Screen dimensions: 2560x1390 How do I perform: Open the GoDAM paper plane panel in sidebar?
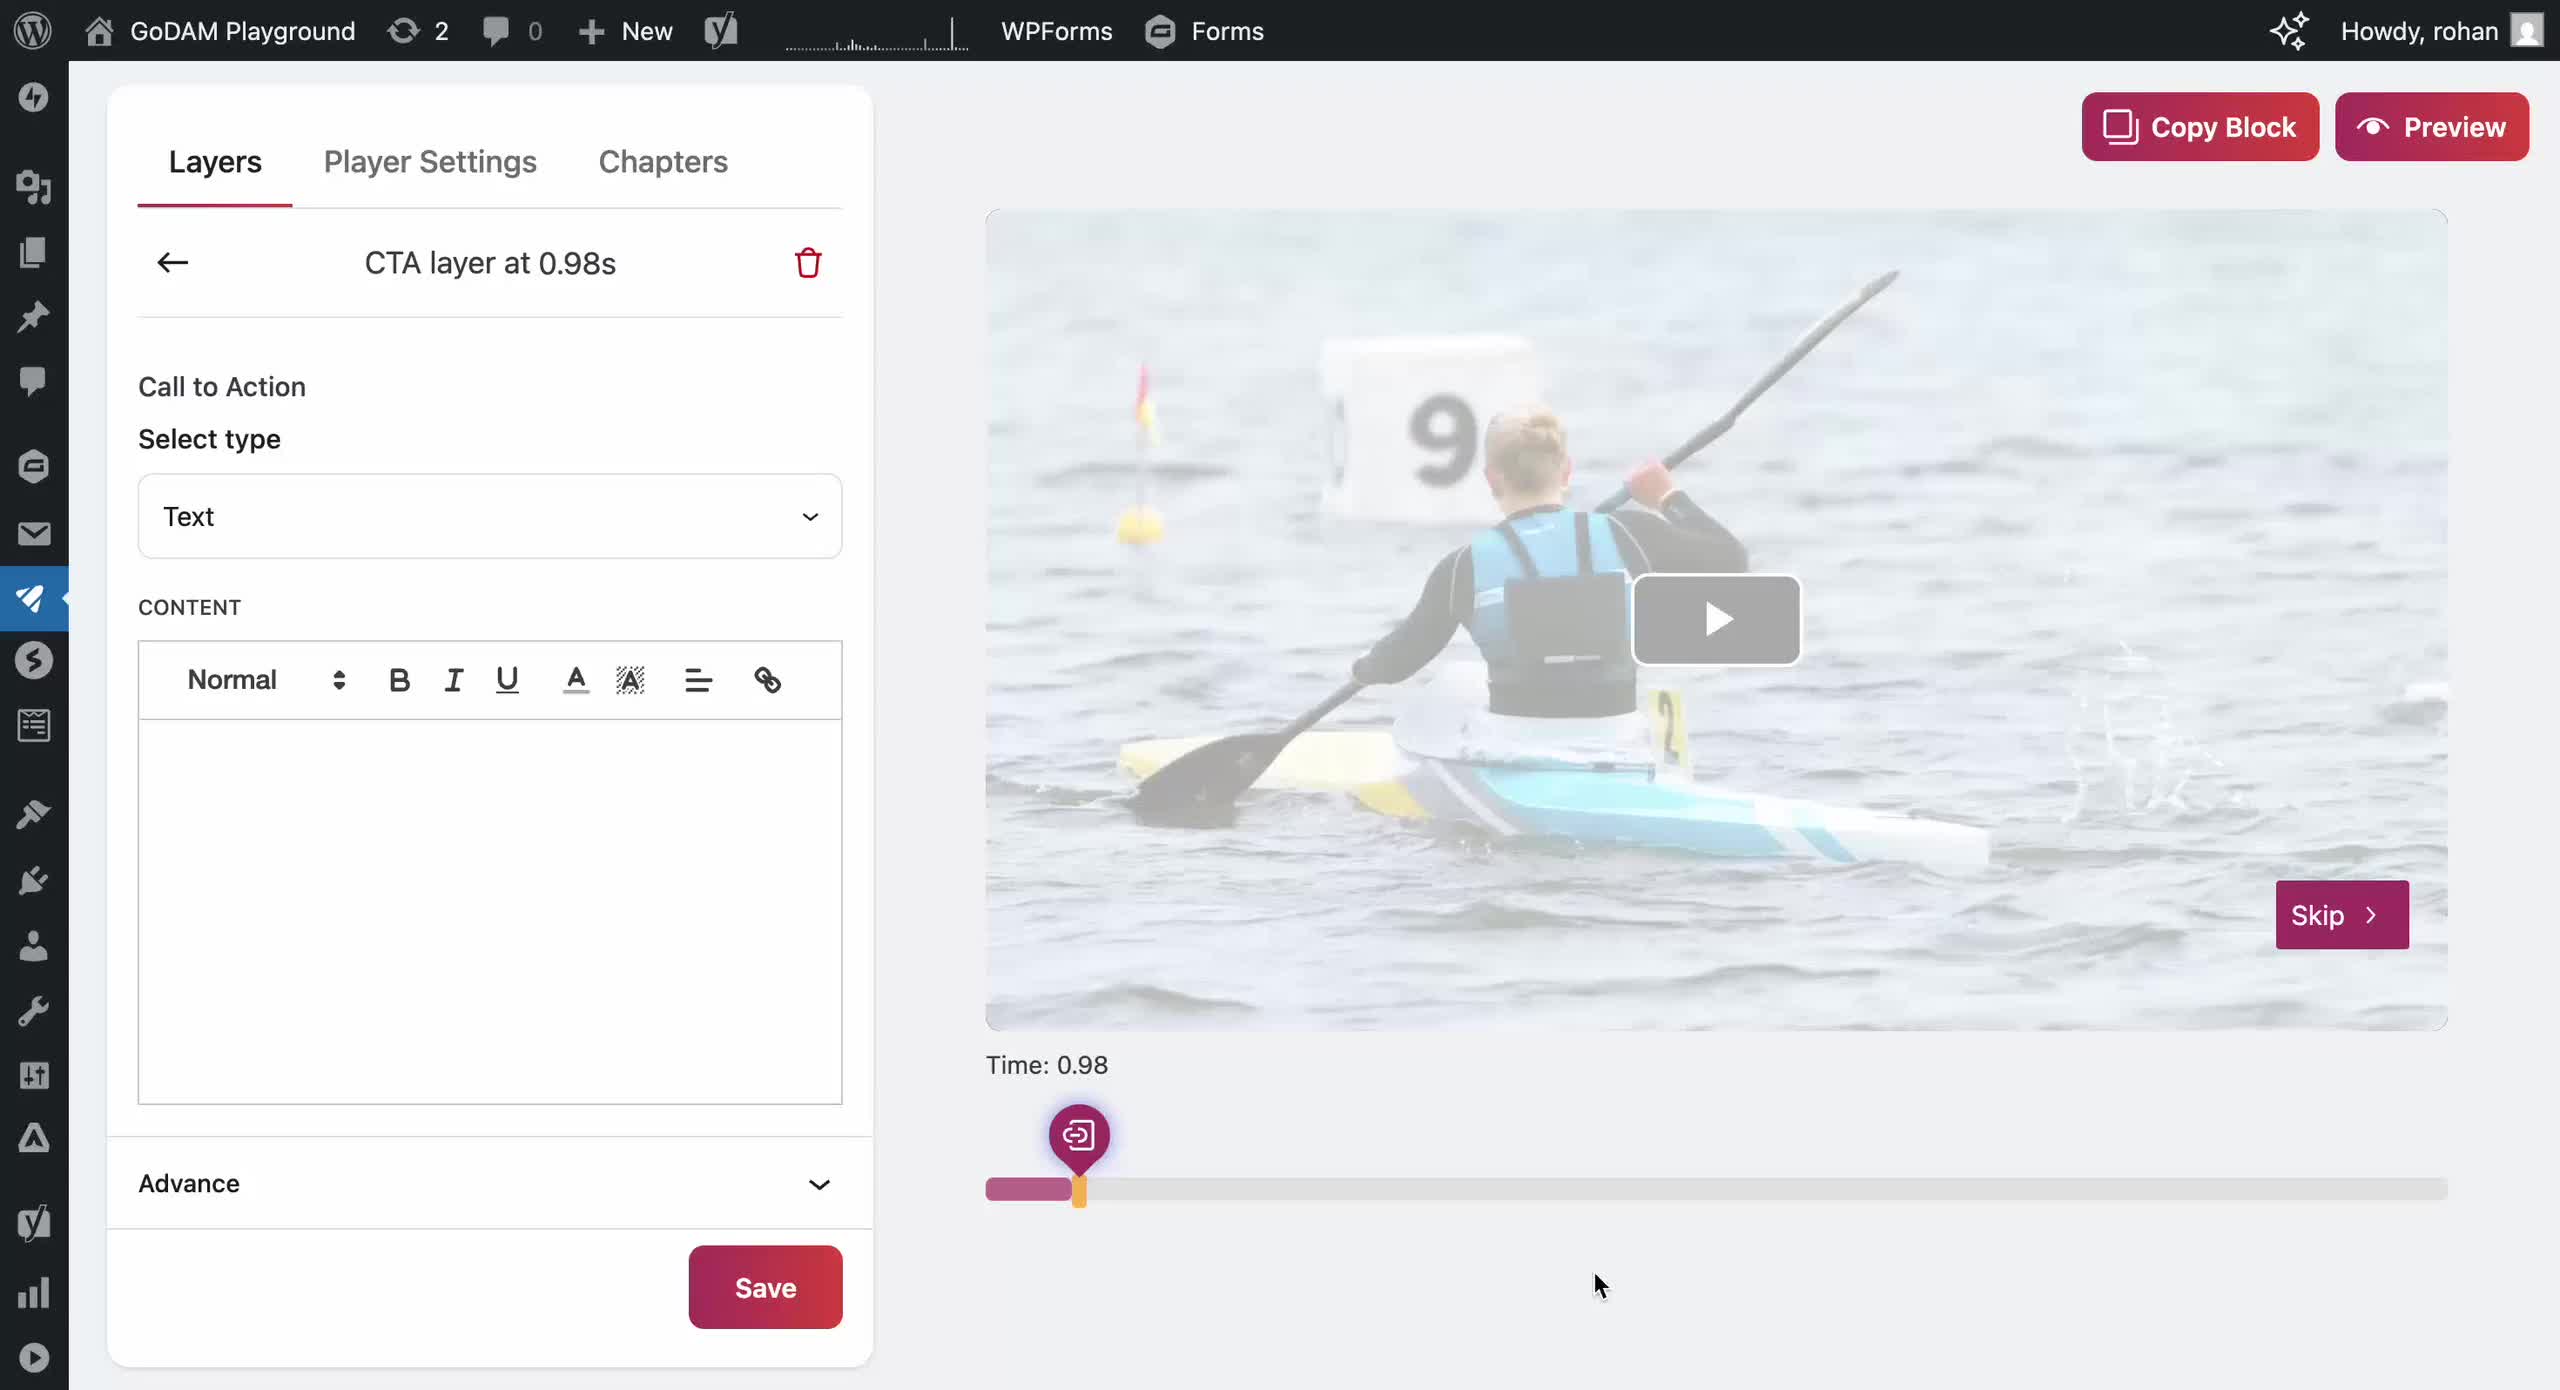[34, 599]
